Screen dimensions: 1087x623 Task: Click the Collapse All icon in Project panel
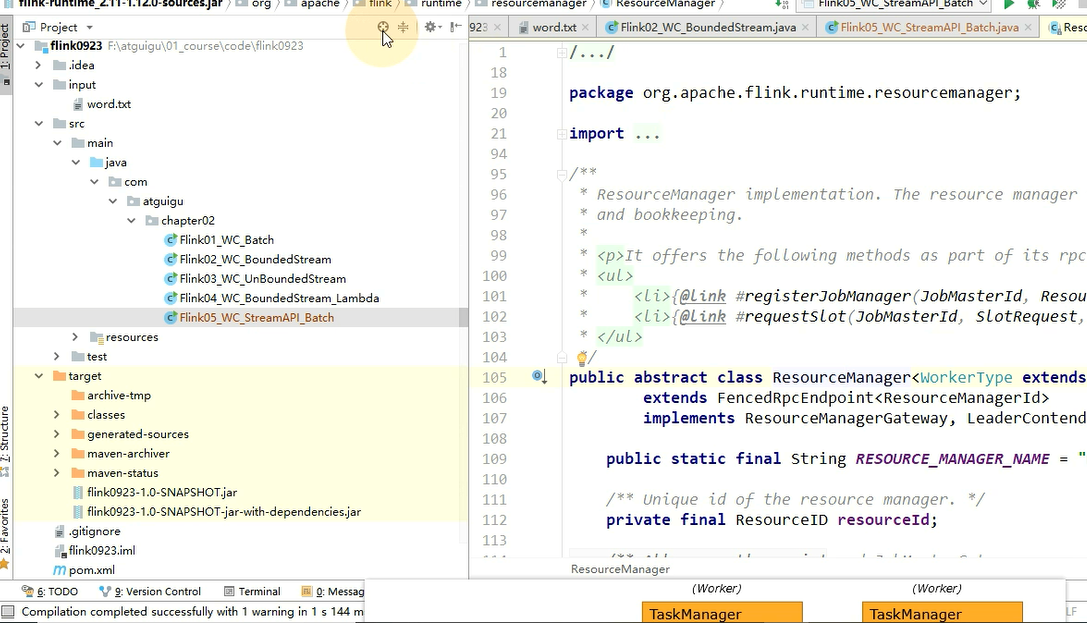403,27
